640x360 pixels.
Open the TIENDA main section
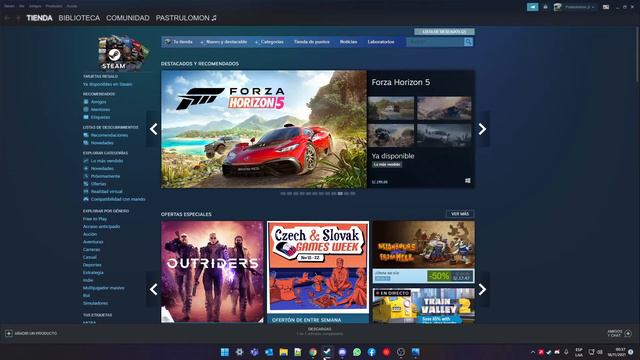click(x=39, y=18)
